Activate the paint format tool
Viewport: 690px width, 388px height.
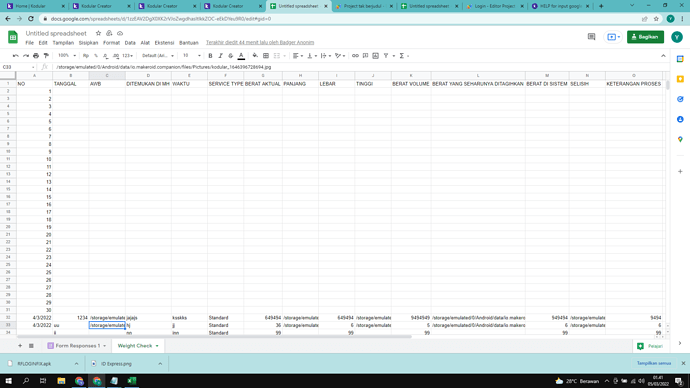(x=46, y=56)
